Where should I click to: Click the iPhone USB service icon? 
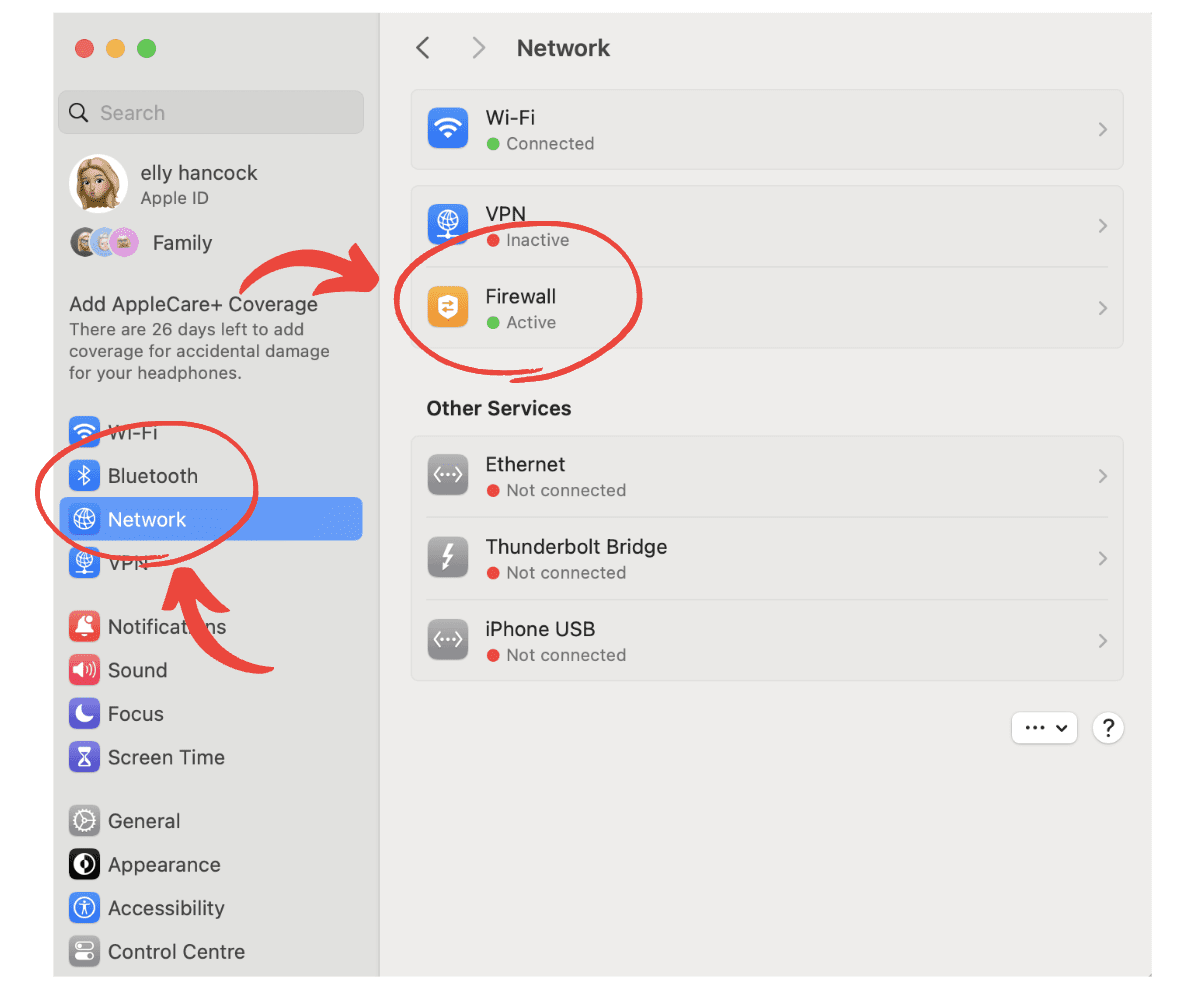[448, 640]
